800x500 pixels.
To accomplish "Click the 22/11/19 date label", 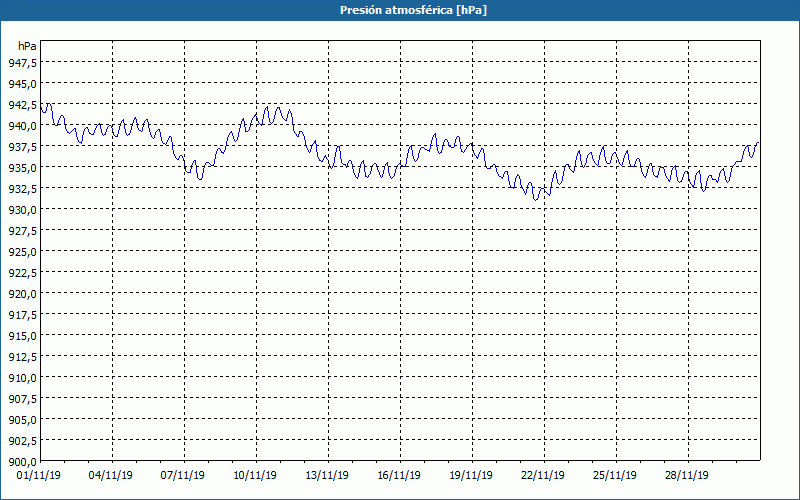I will pos(543,476).
